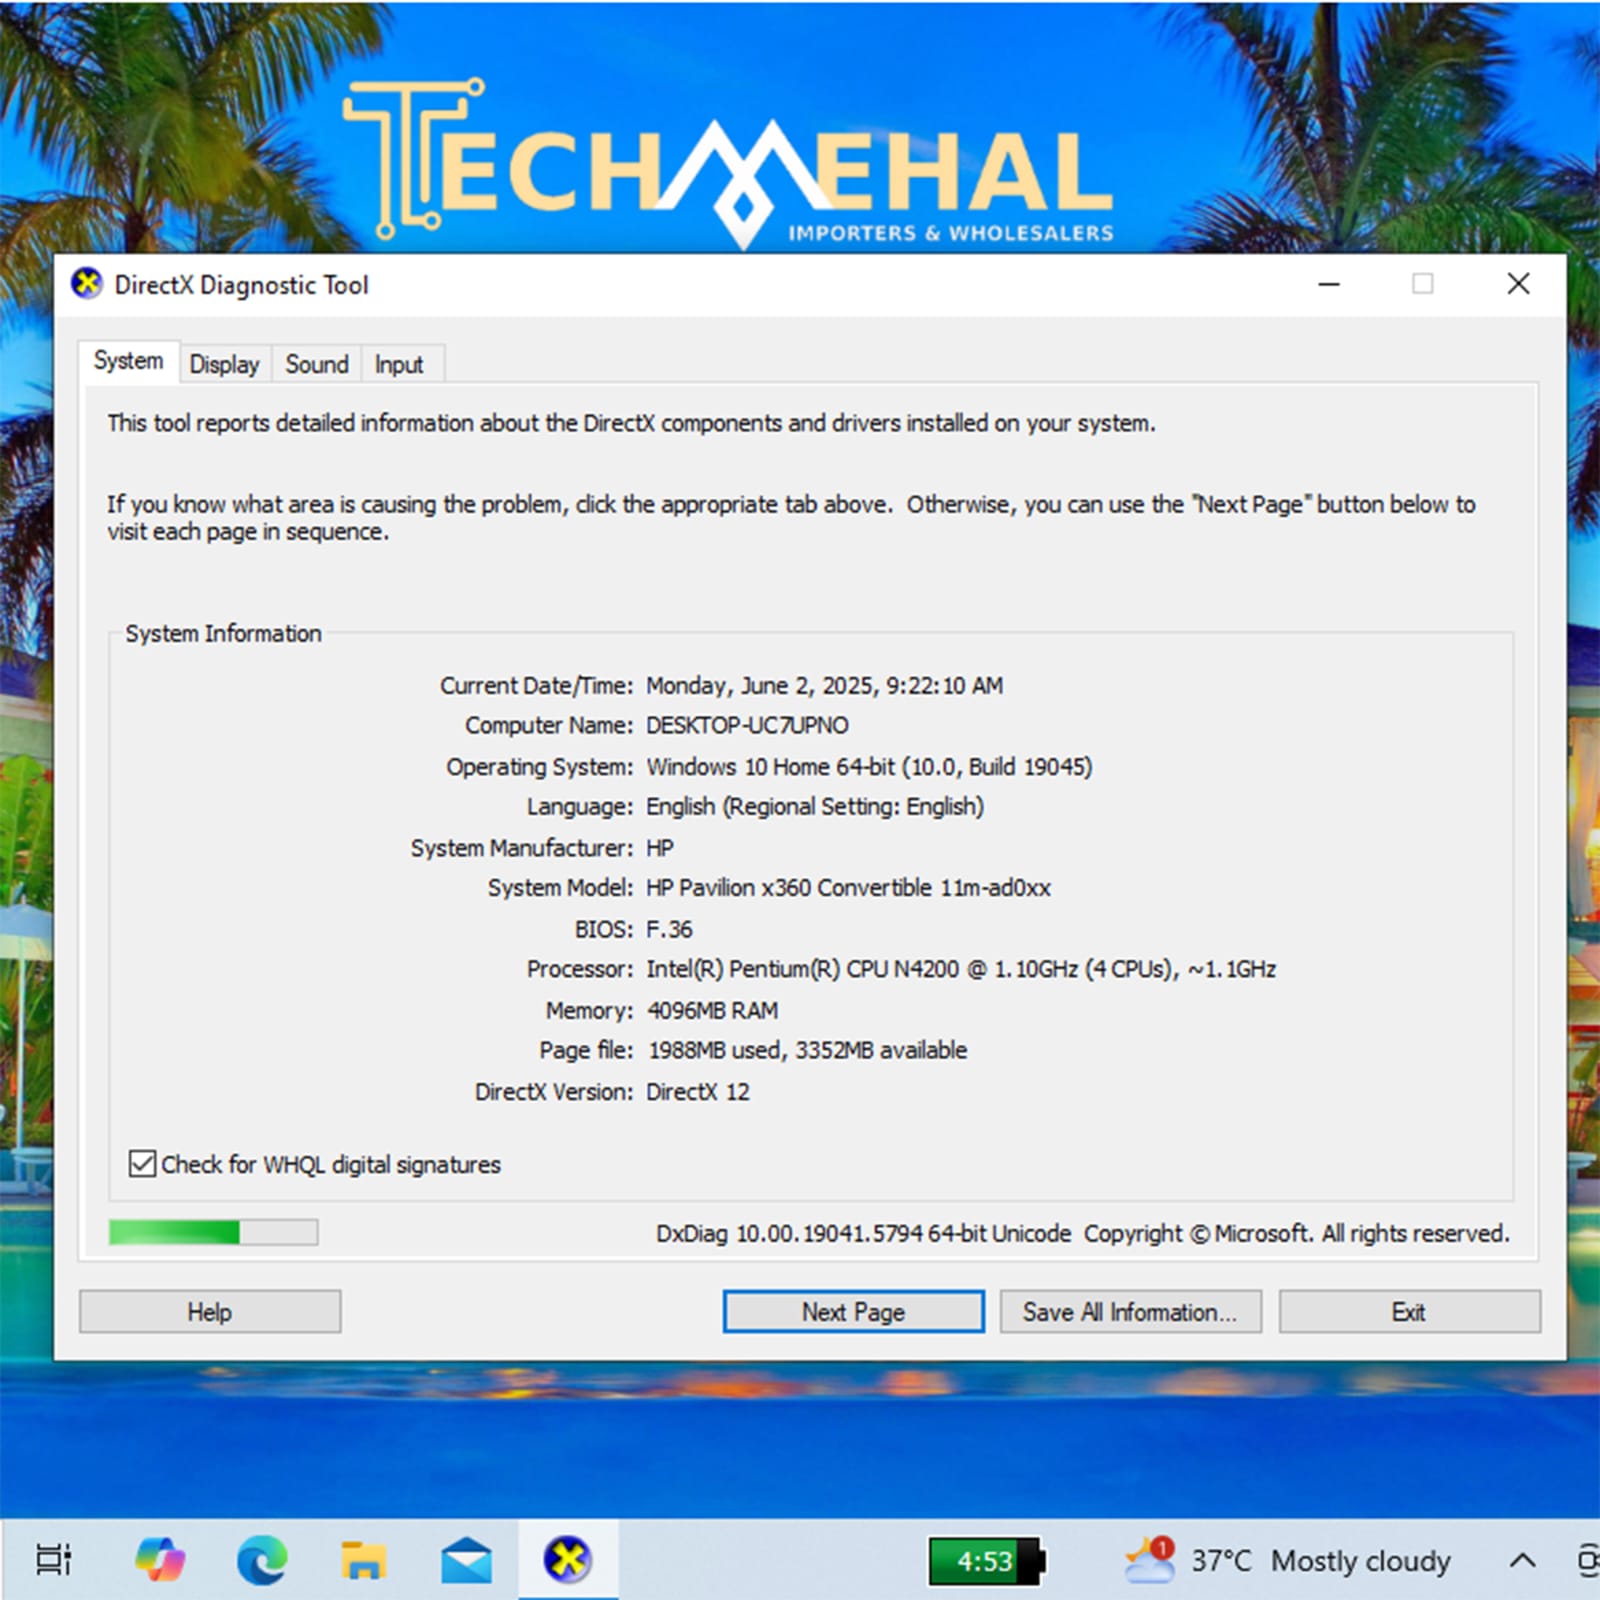Open the weather widget icon
Screen dimensions: 1600x1600
click(1149, 1560)
